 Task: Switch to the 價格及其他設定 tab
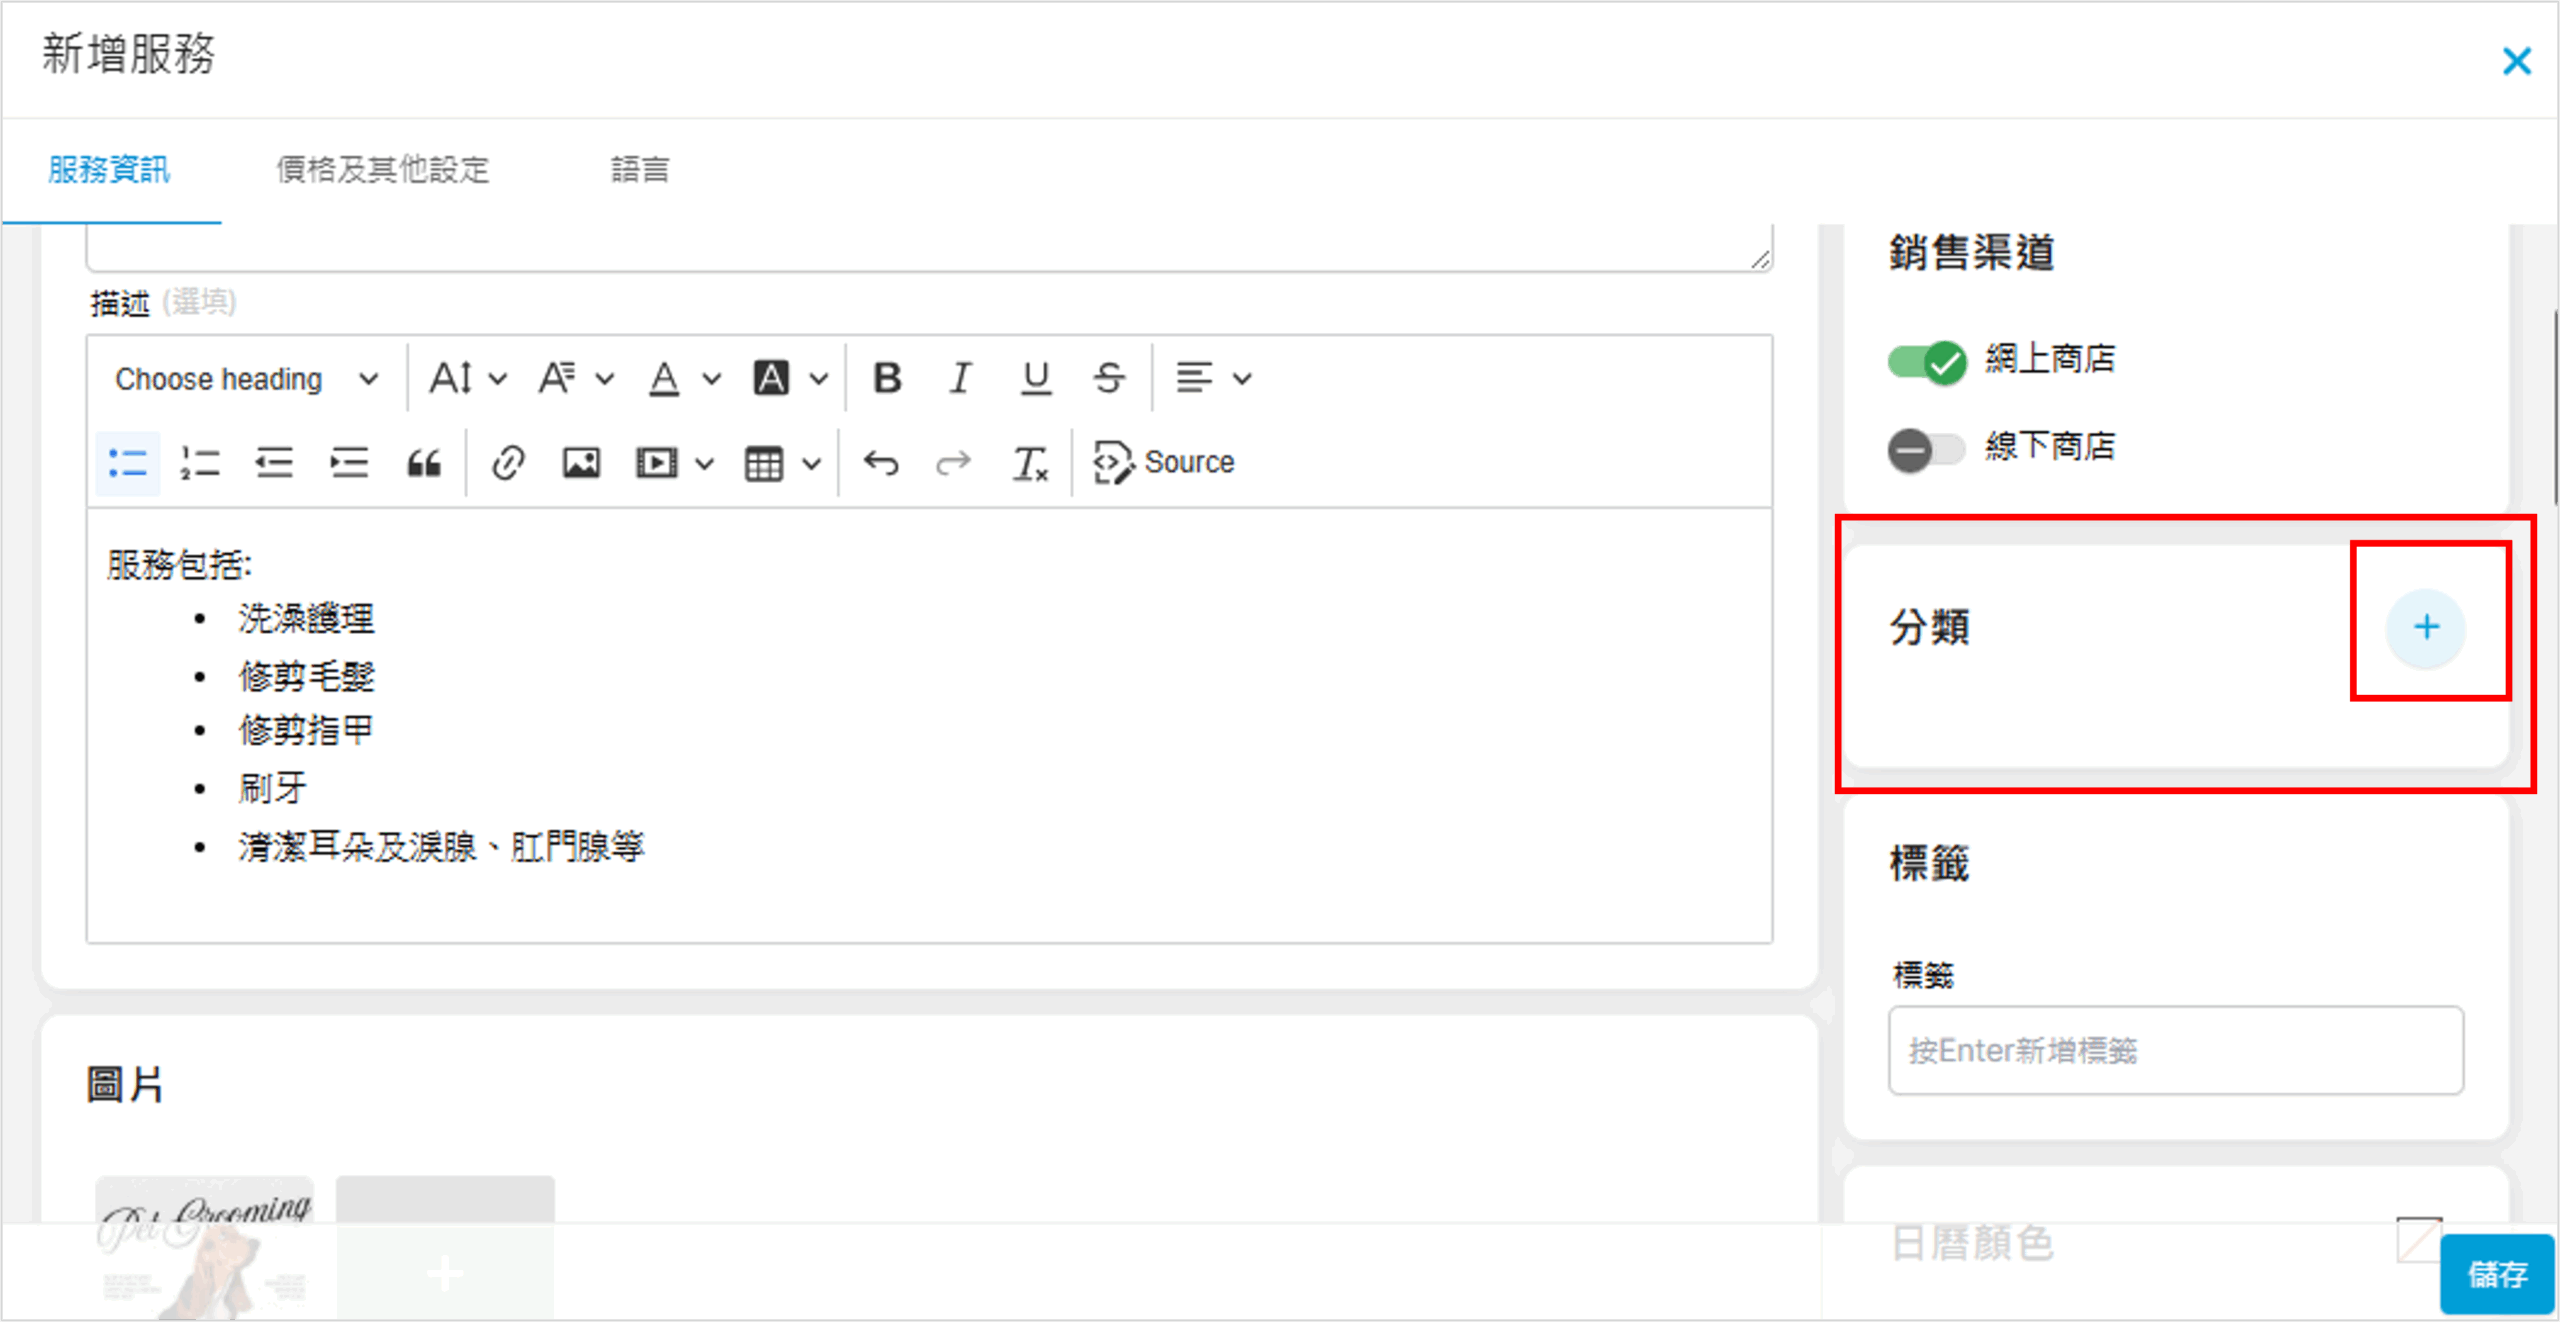point(383,170)
